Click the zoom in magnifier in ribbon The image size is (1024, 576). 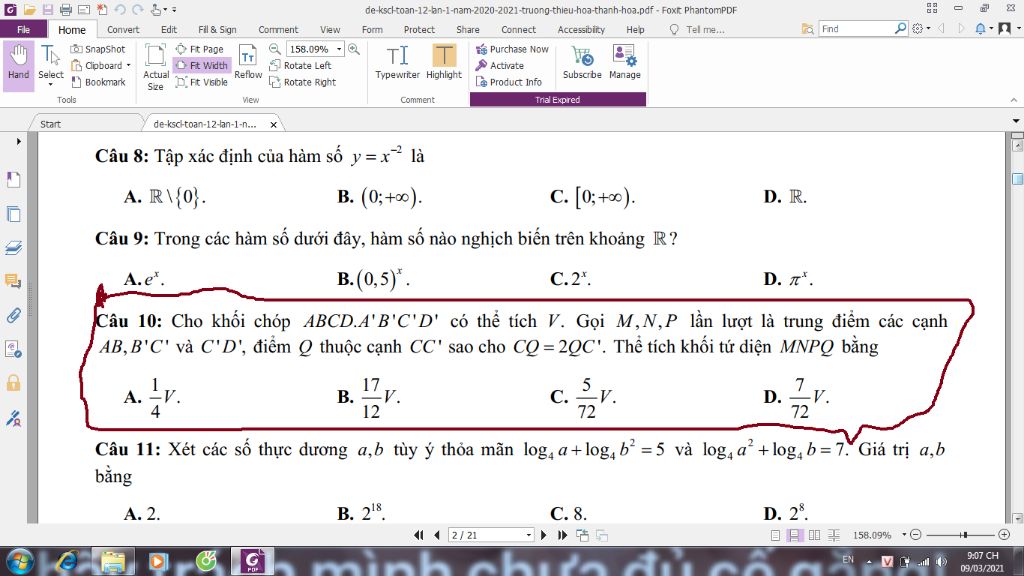354,49
